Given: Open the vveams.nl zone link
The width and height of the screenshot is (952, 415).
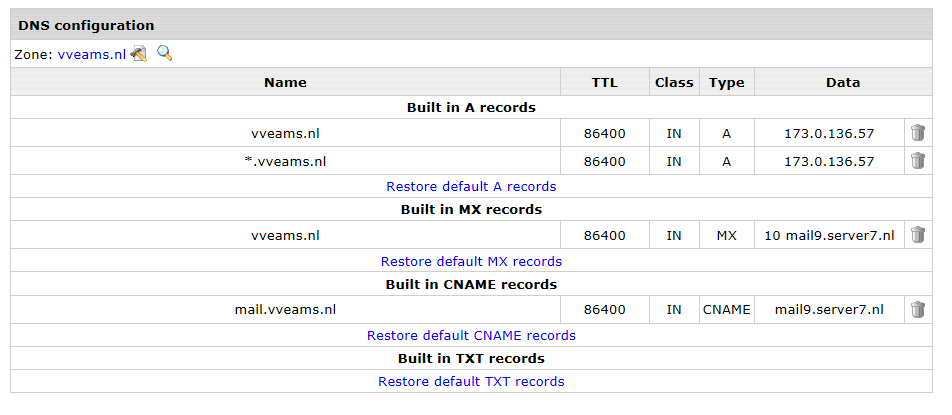Looking at the screenshot, I should (x=92, y=55).
